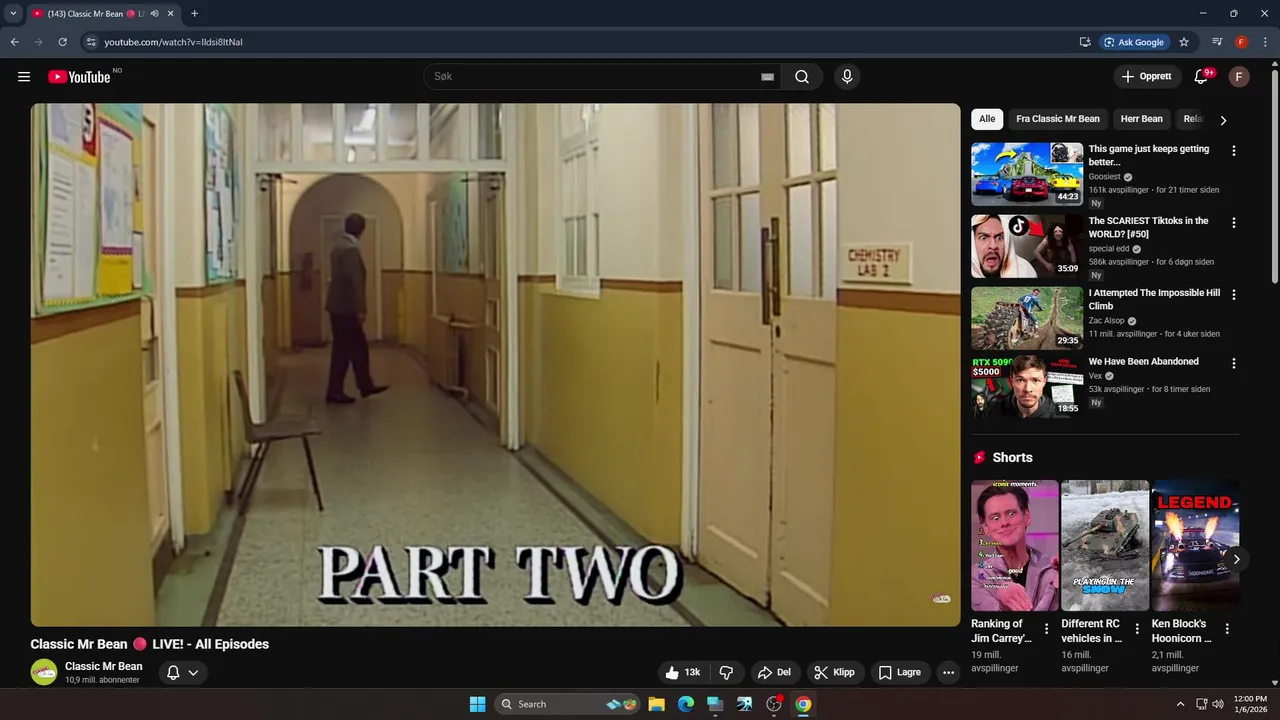The height and width of the screenshot is (720, 1280).
Task: Like the video with thumbs up
Action: (684, 673)
